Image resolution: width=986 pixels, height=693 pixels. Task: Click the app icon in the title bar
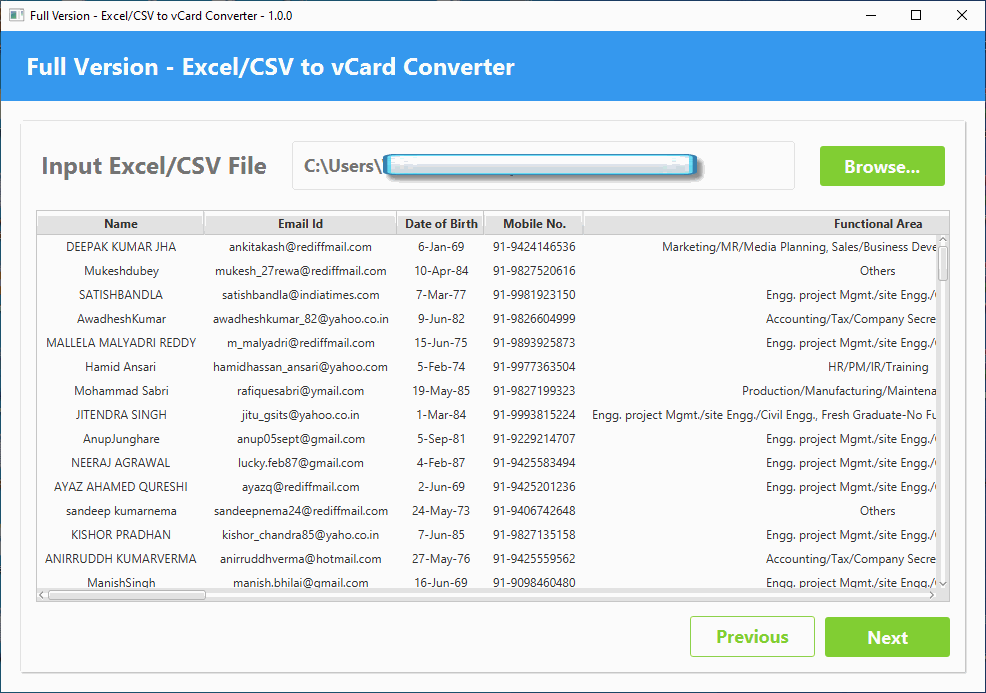[16, 15]
